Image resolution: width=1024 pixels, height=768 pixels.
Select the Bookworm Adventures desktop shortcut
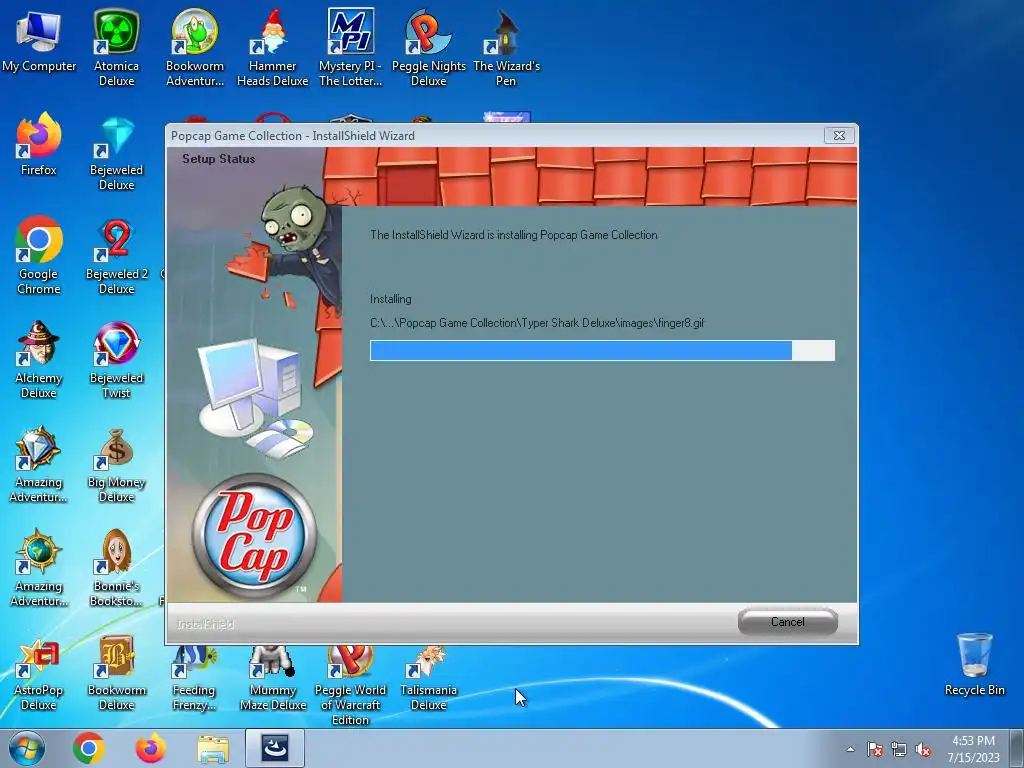pos(195,47)
